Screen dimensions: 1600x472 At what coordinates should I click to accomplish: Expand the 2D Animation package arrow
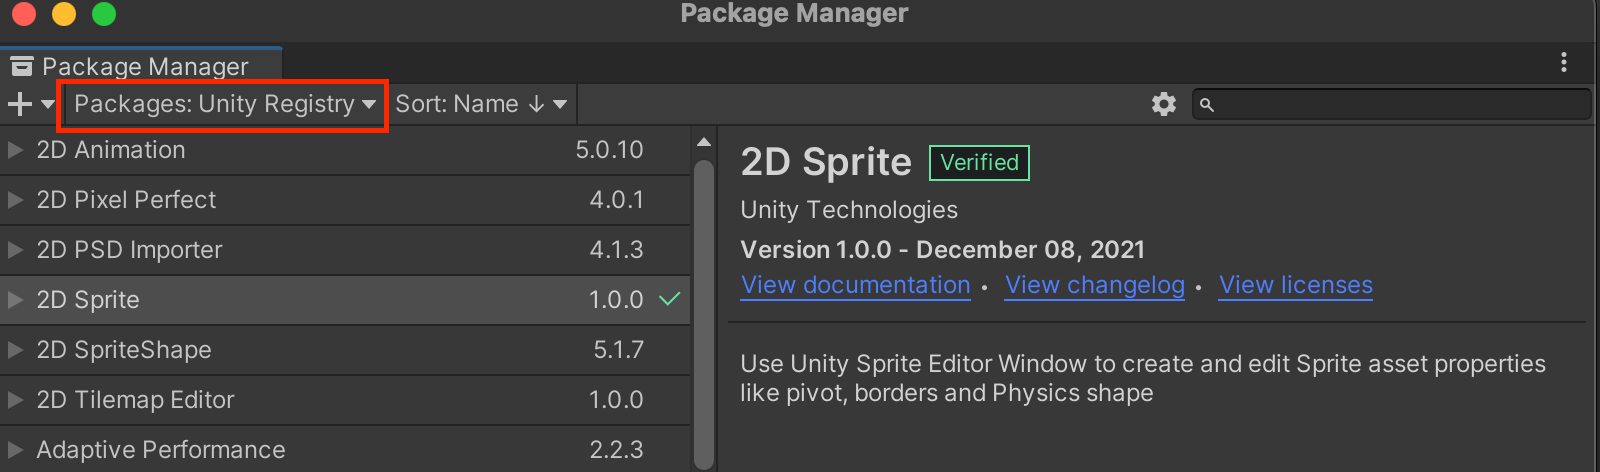point(15,150)
